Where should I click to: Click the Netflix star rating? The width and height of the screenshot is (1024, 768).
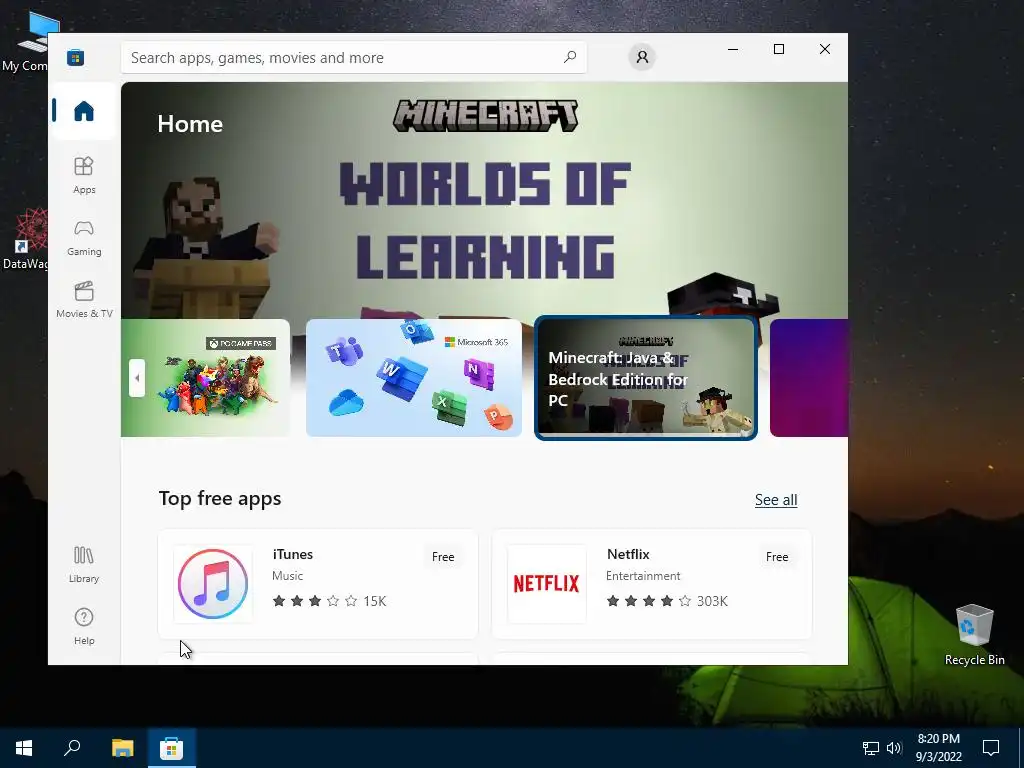649,601
